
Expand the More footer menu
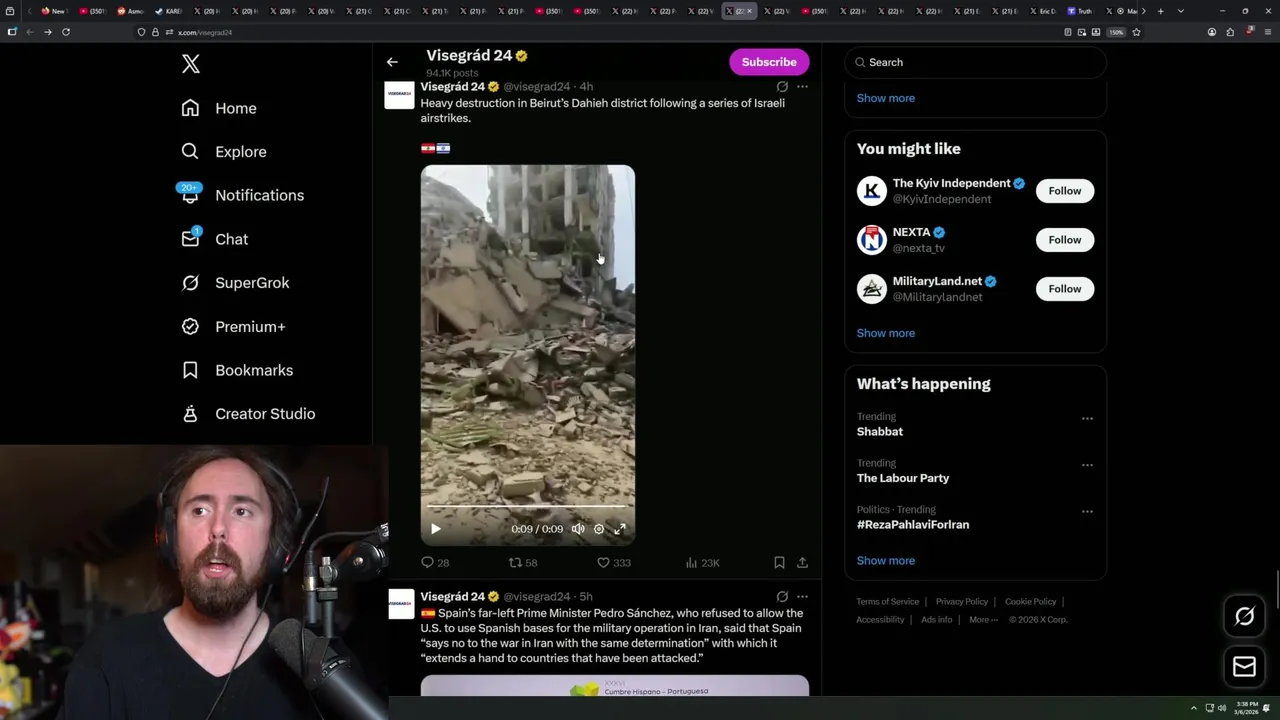pyautogui.click(x=982, y=620)
